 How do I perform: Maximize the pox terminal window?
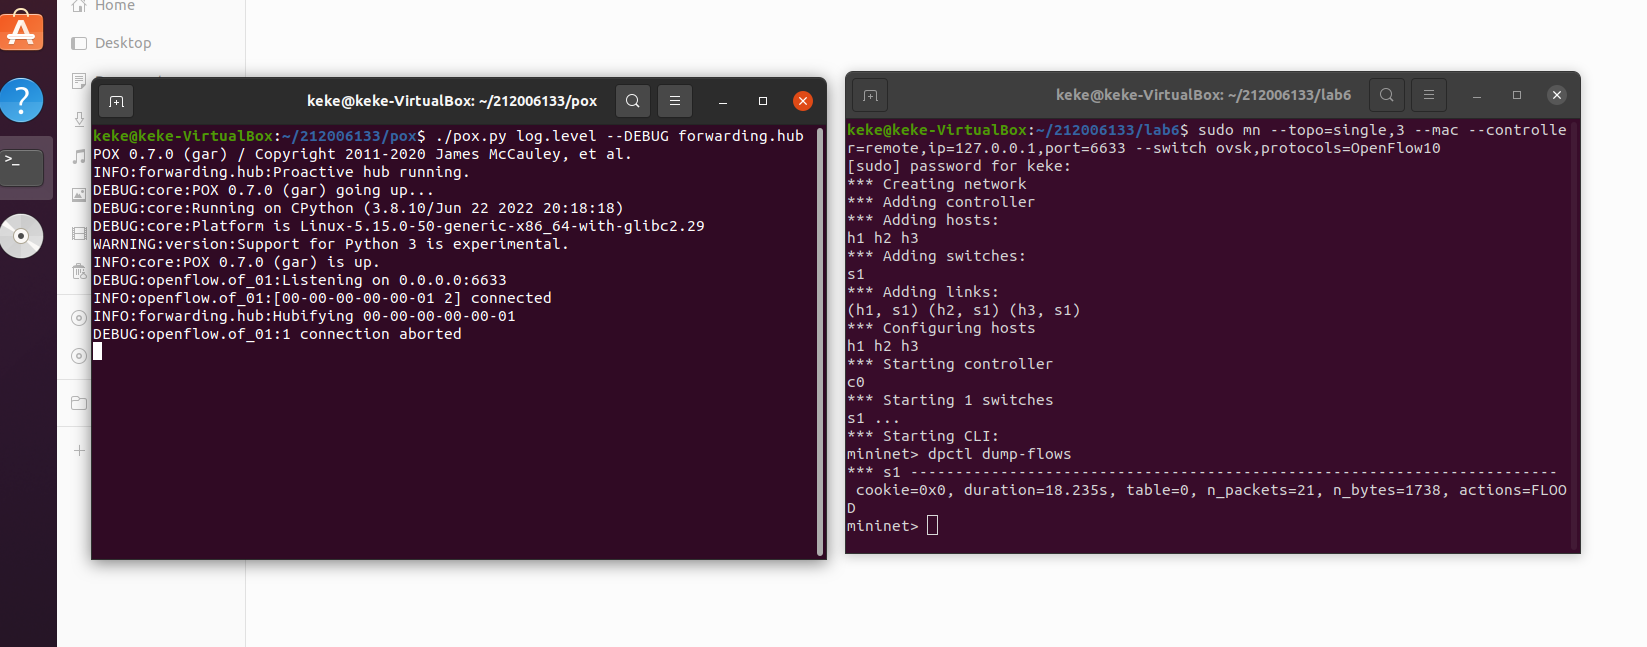click(763, 101)
